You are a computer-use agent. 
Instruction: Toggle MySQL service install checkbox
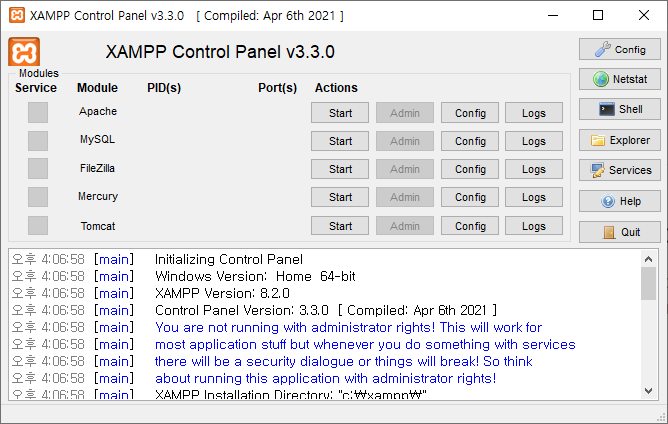click(x=38, y=141)
